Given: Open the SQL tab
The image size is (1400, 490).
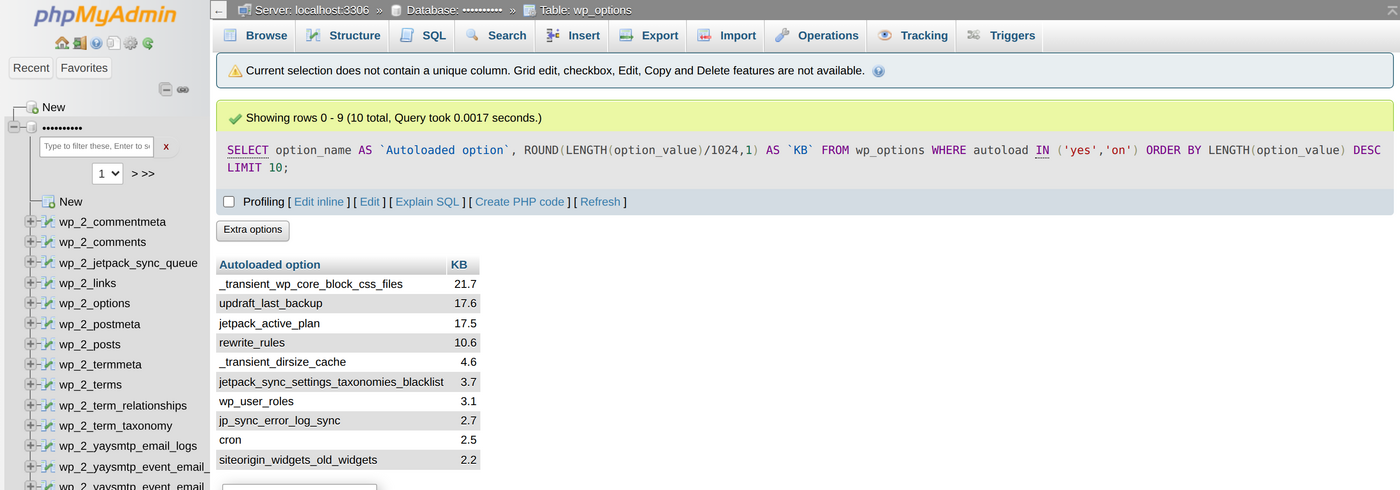Looking at the screenshot, I should [422, 35].
